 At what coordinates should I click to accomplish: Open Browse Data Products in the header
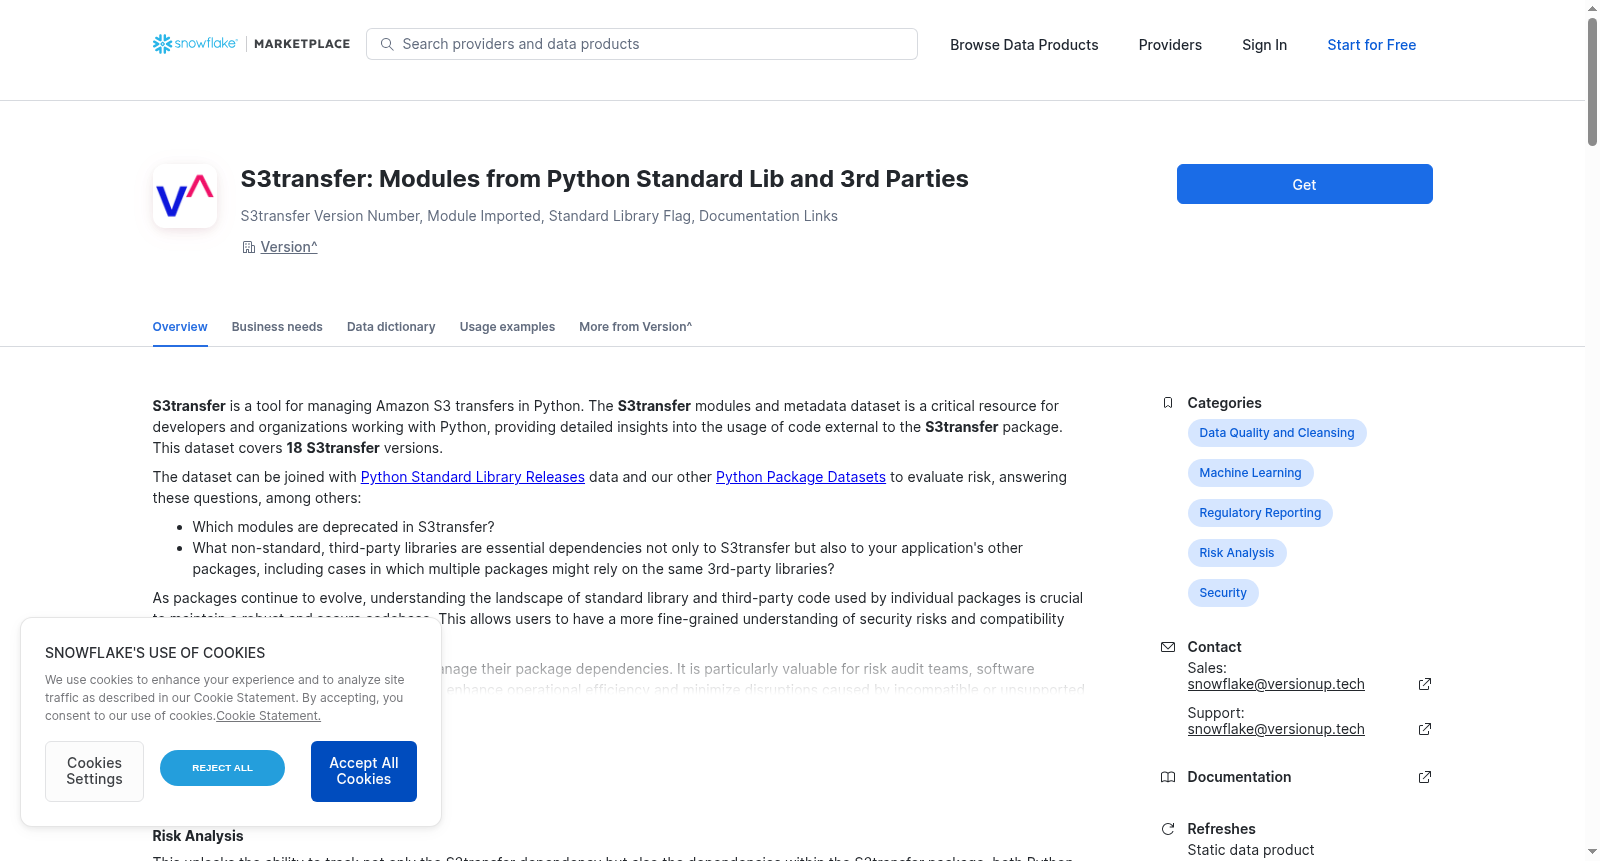1024,45
